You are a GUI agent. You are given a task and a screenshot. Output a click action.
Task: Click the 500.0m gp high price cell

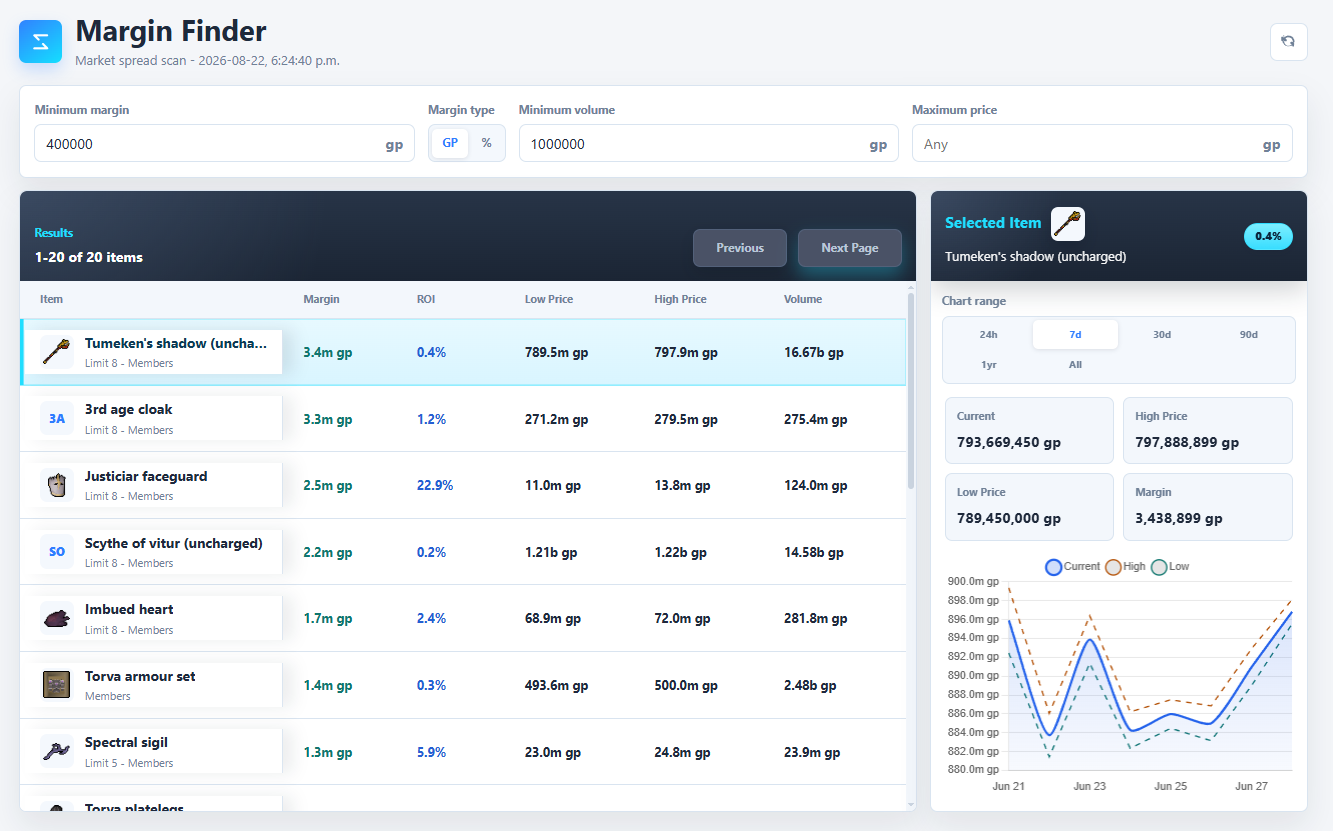pos(686,685)
